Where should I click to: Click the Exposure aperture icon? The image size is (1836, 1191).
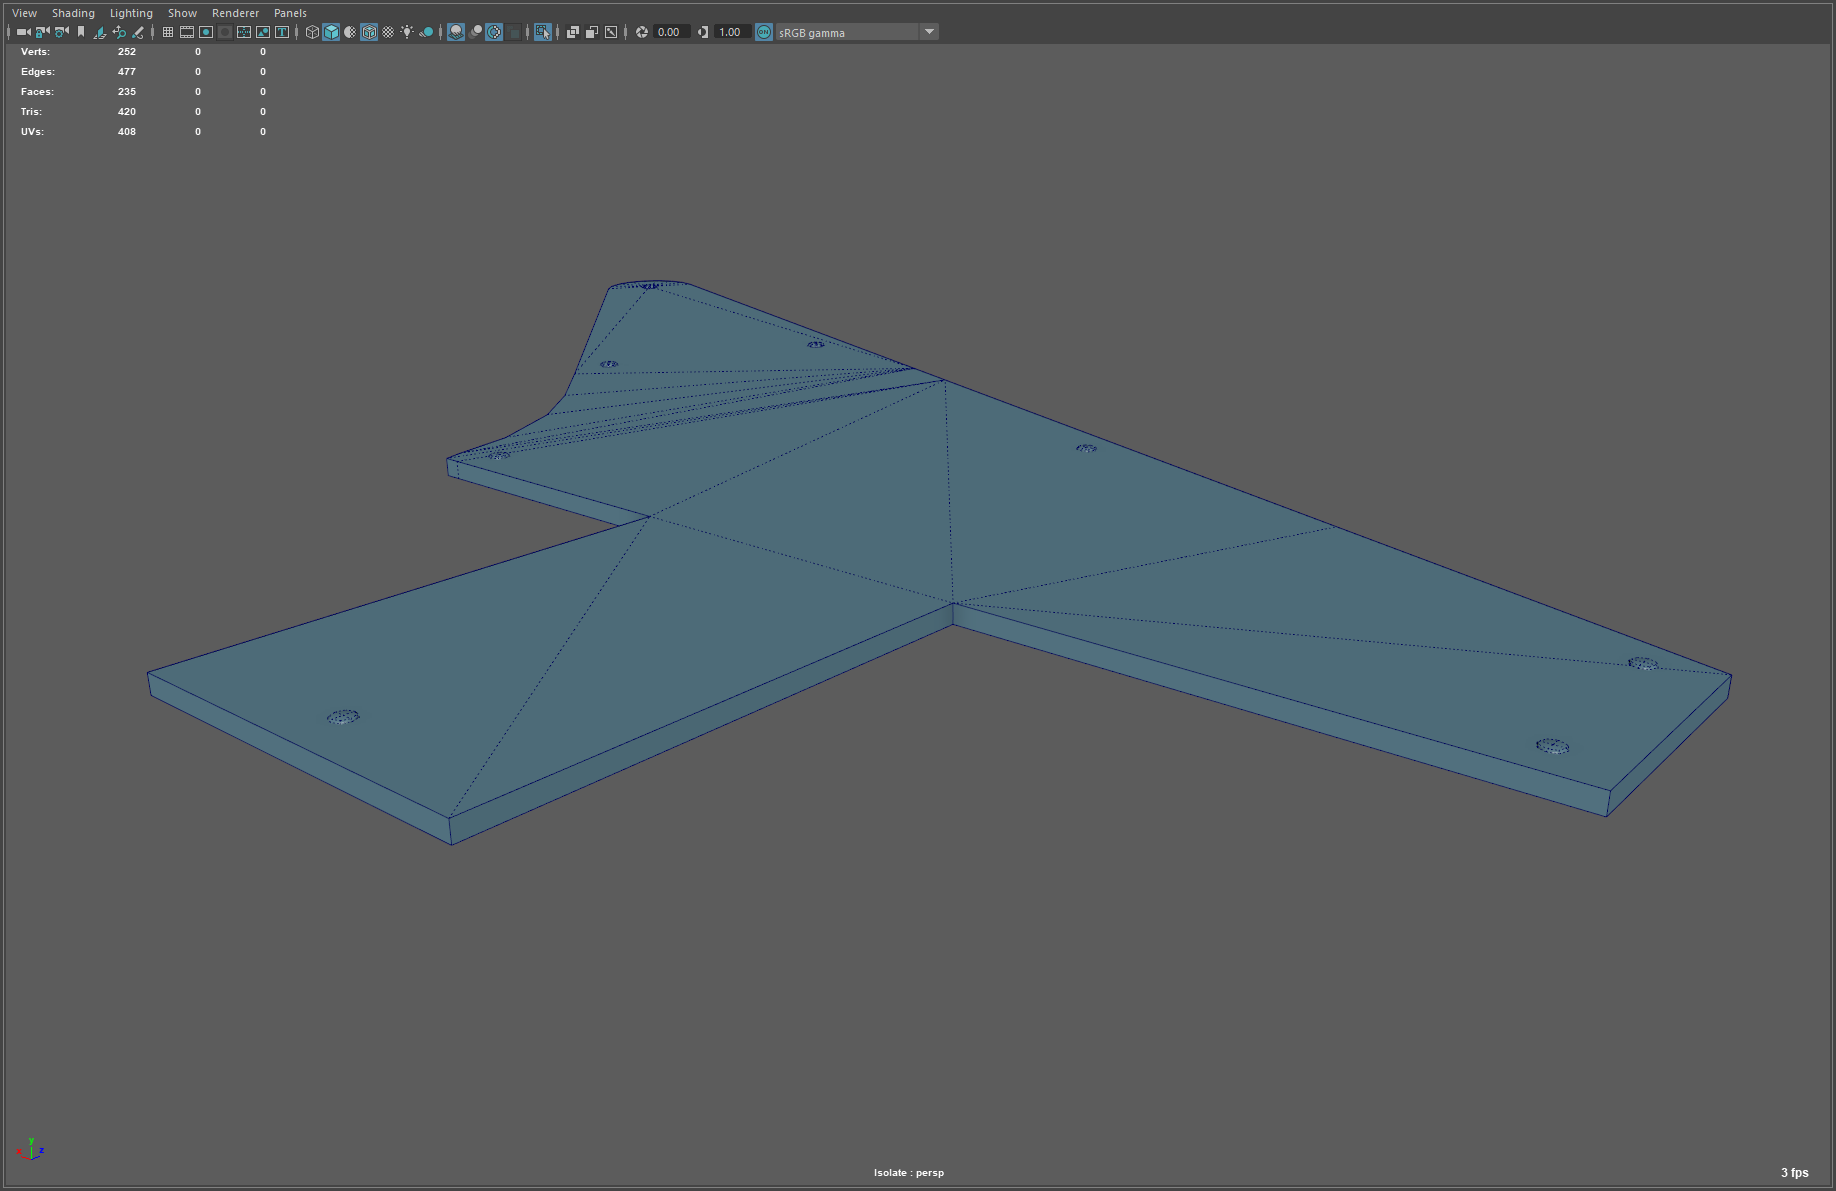pyautogui.click(x=642, y=32)
